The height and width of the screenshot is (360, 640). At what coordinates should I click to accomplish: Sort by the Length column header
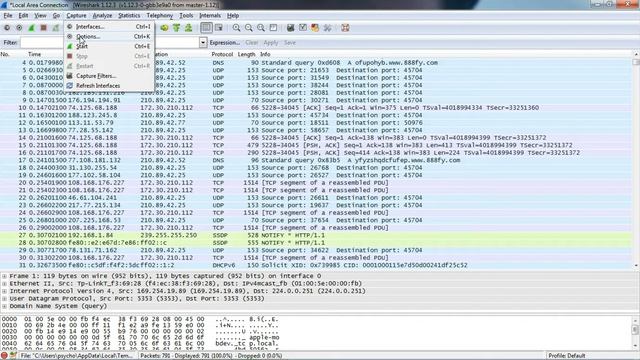click(246, 54)
